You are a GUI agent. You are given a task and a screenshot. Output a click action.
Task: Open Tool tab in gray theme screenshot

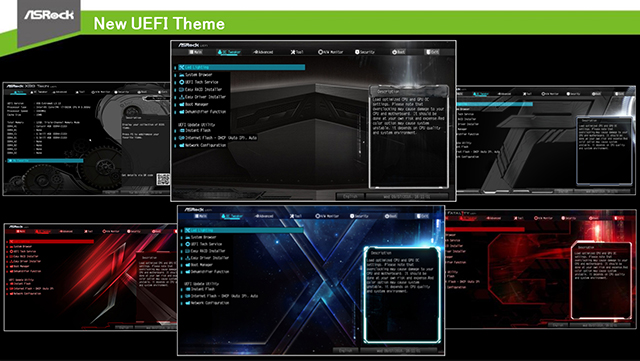click(297, 52)
